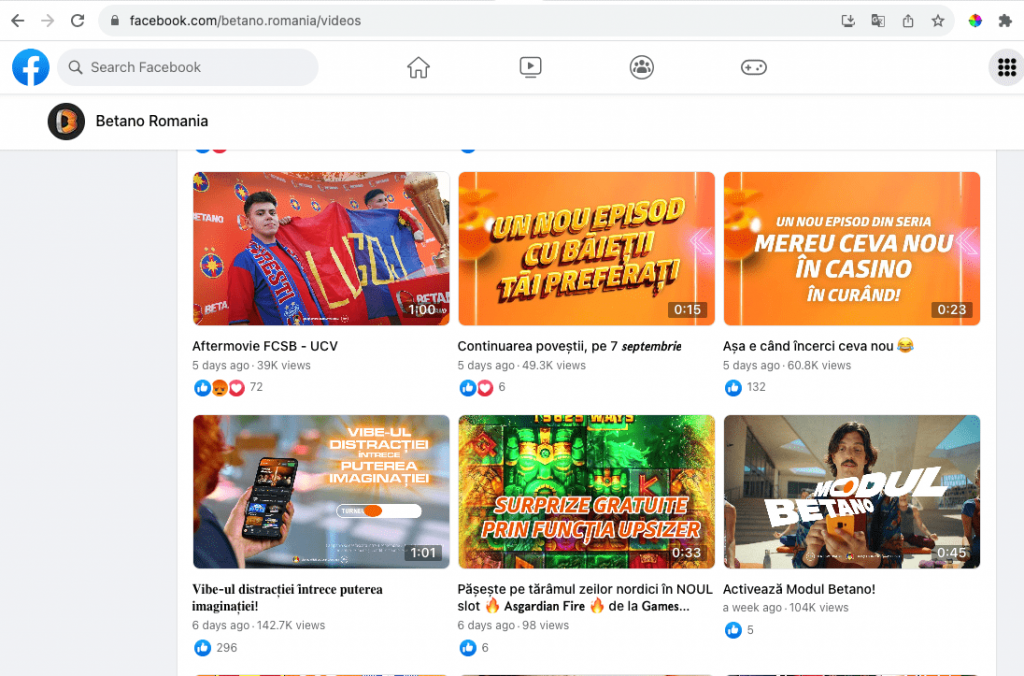The height and width of the screenshot is (676, 1024).
Task: Open the 296 reactions count
Action: [x=227, y=648]
